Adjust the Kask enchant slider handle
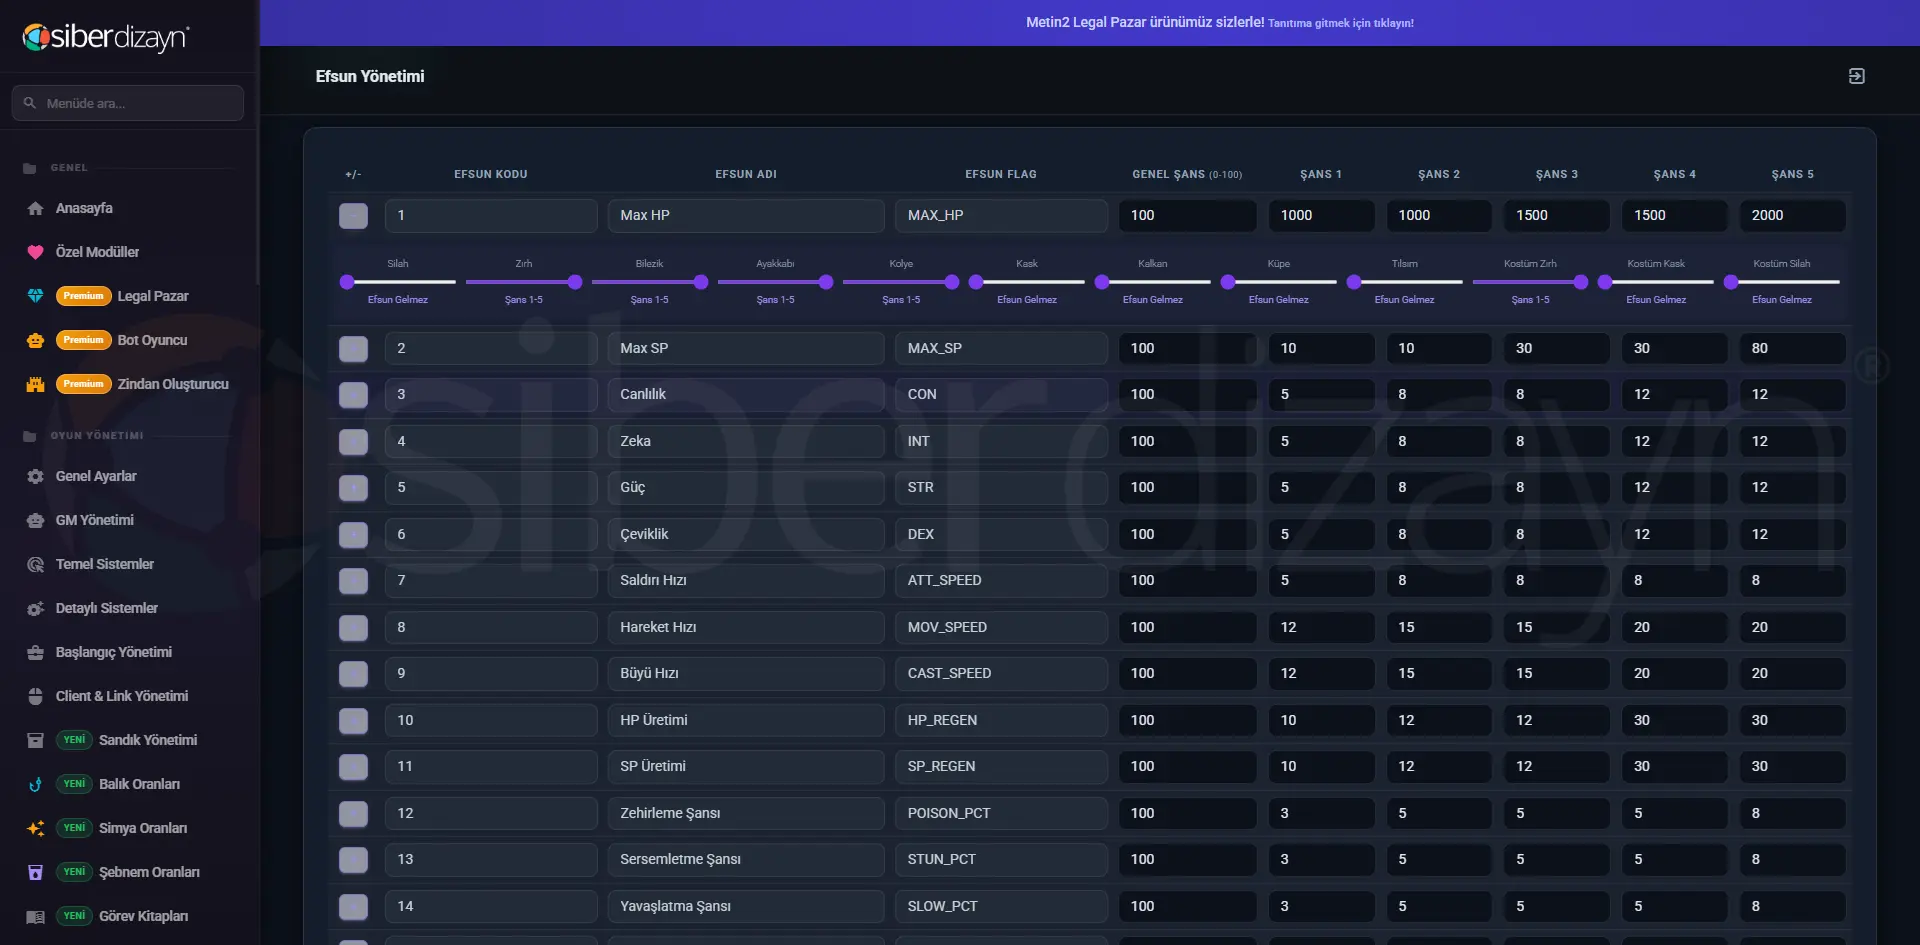 point(976,282)
